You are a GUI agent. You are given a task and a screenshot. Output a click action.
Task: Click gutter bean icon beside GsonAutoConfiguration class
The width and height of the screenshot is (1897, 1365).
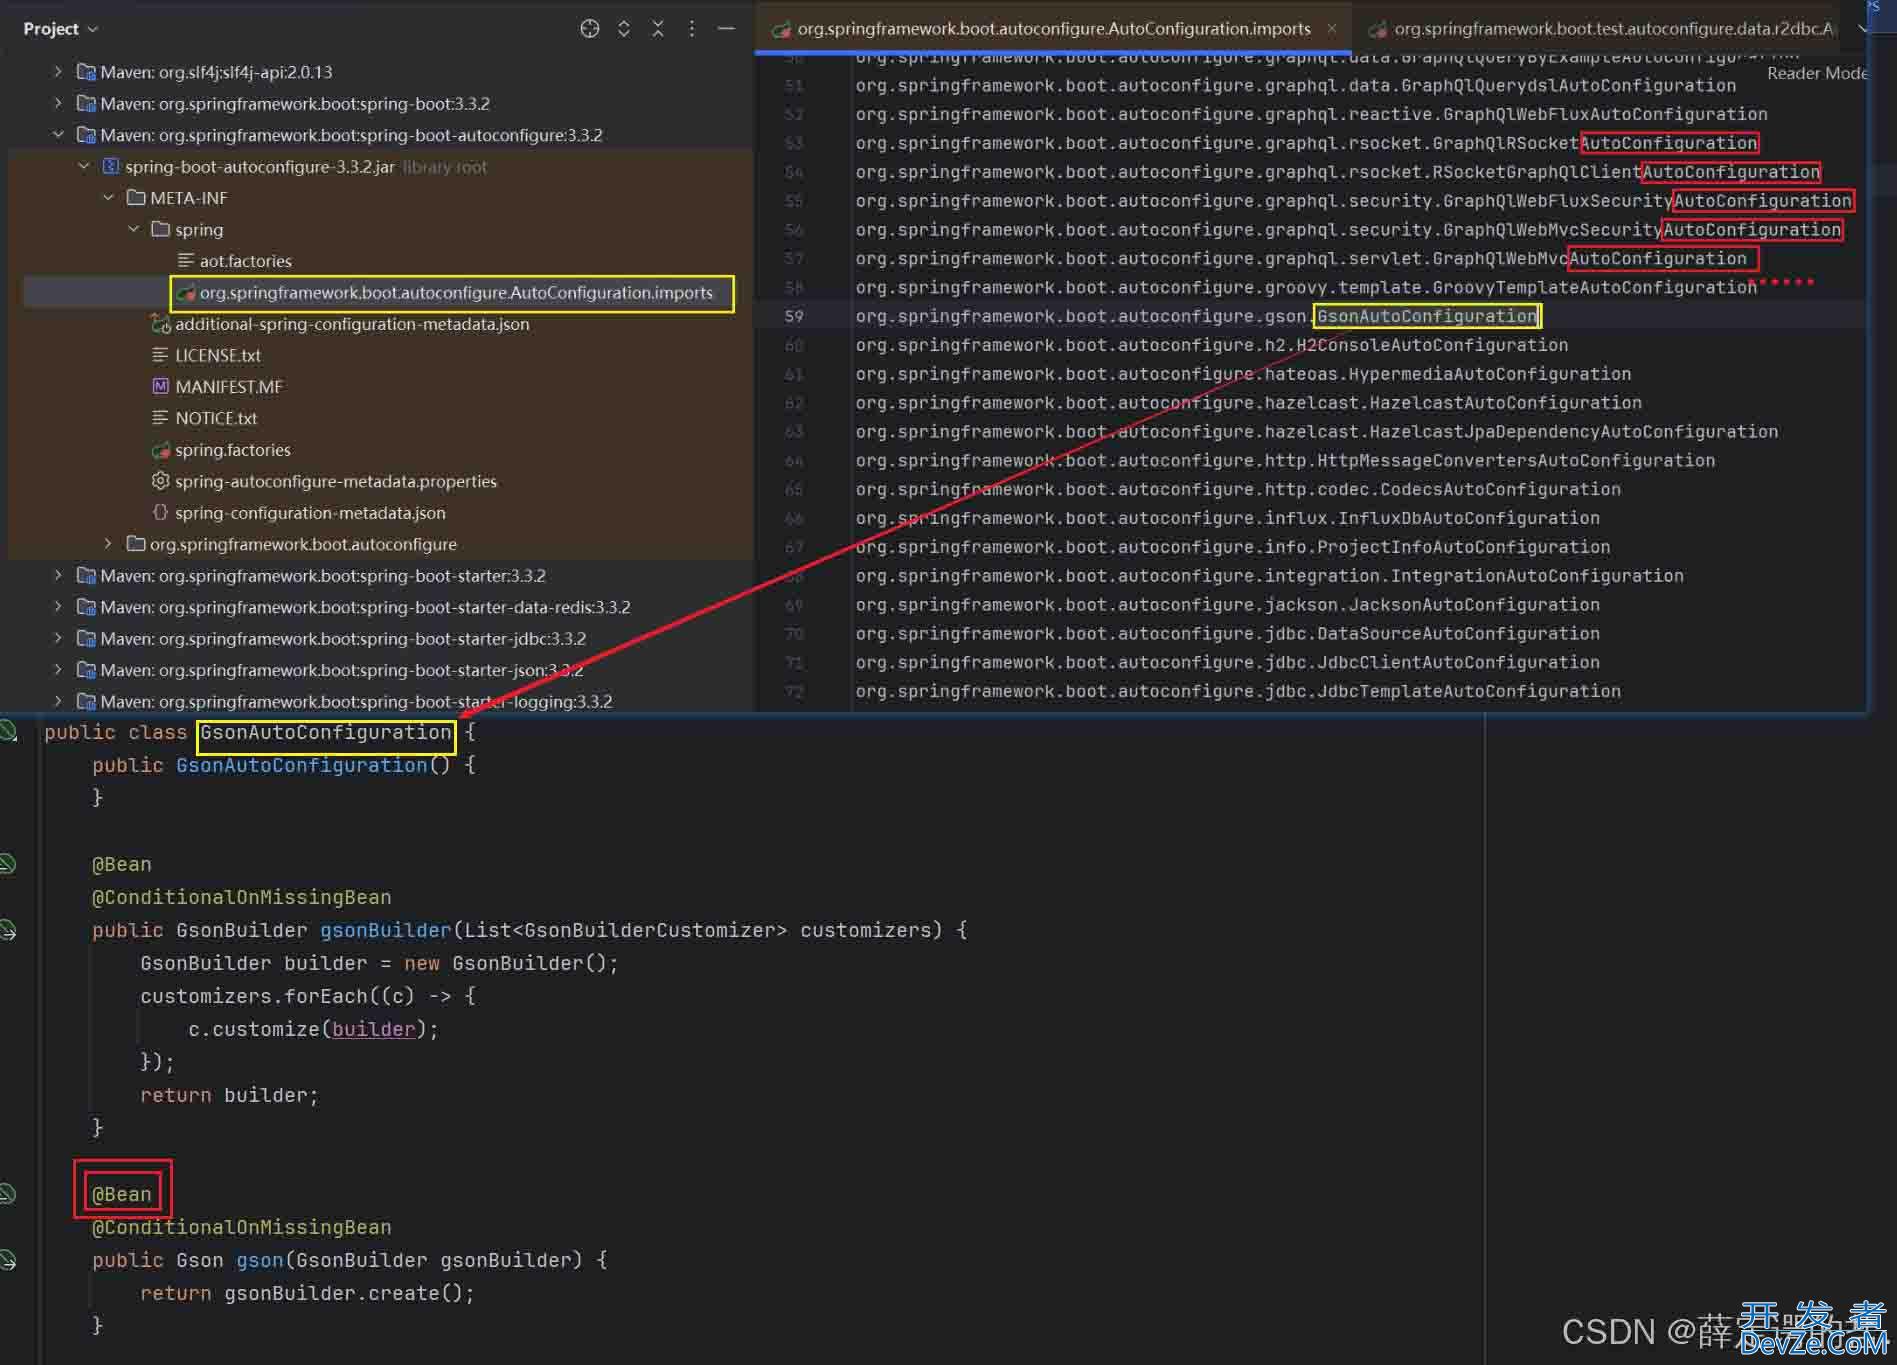pyautogui.click(x=8, y=732)
